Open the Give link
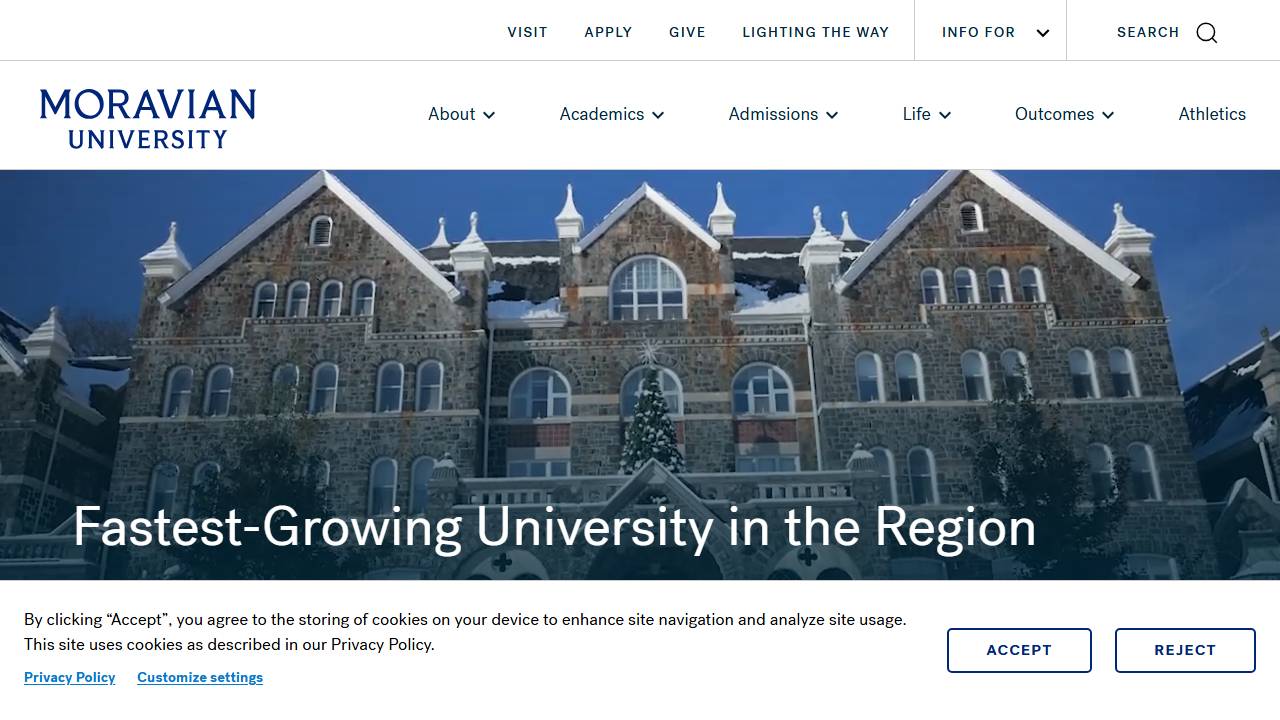 [687, 32]
